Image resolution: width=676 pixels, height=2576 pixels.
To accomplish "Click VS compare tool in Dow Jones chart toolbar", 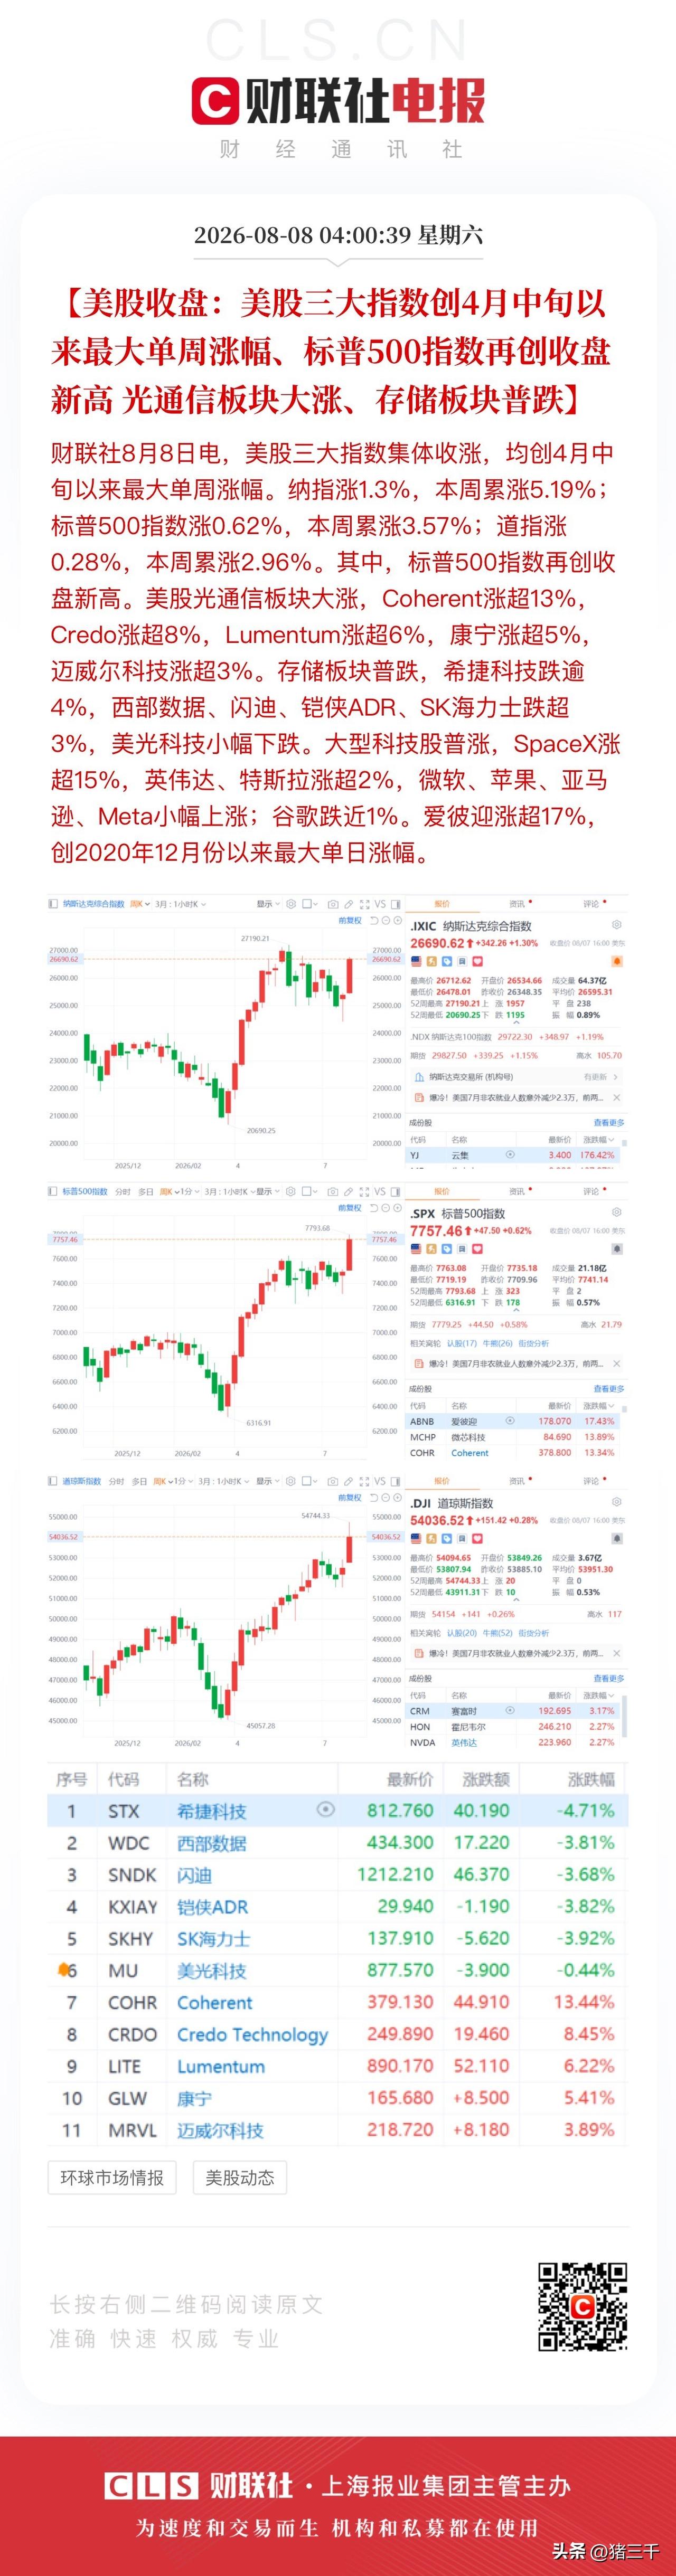I will point(380,1481).
